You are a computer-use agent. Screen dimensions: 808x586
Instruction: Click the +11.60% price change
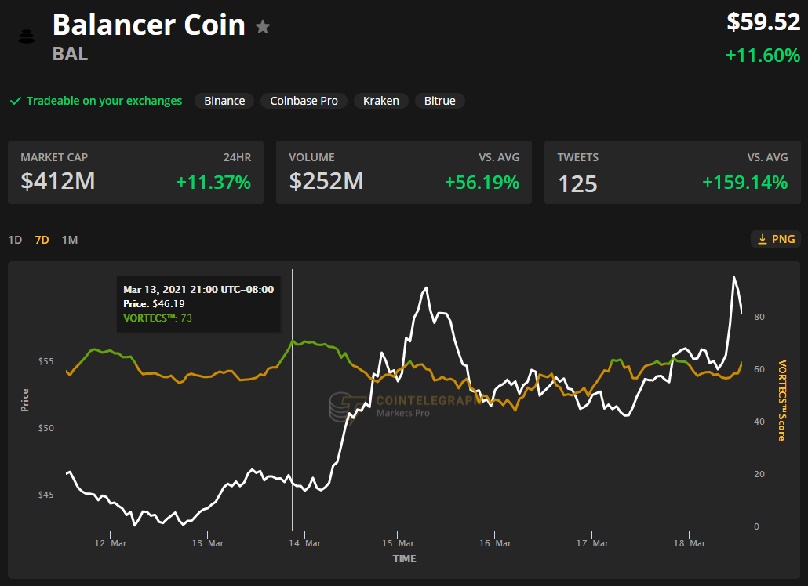[763, 55]
